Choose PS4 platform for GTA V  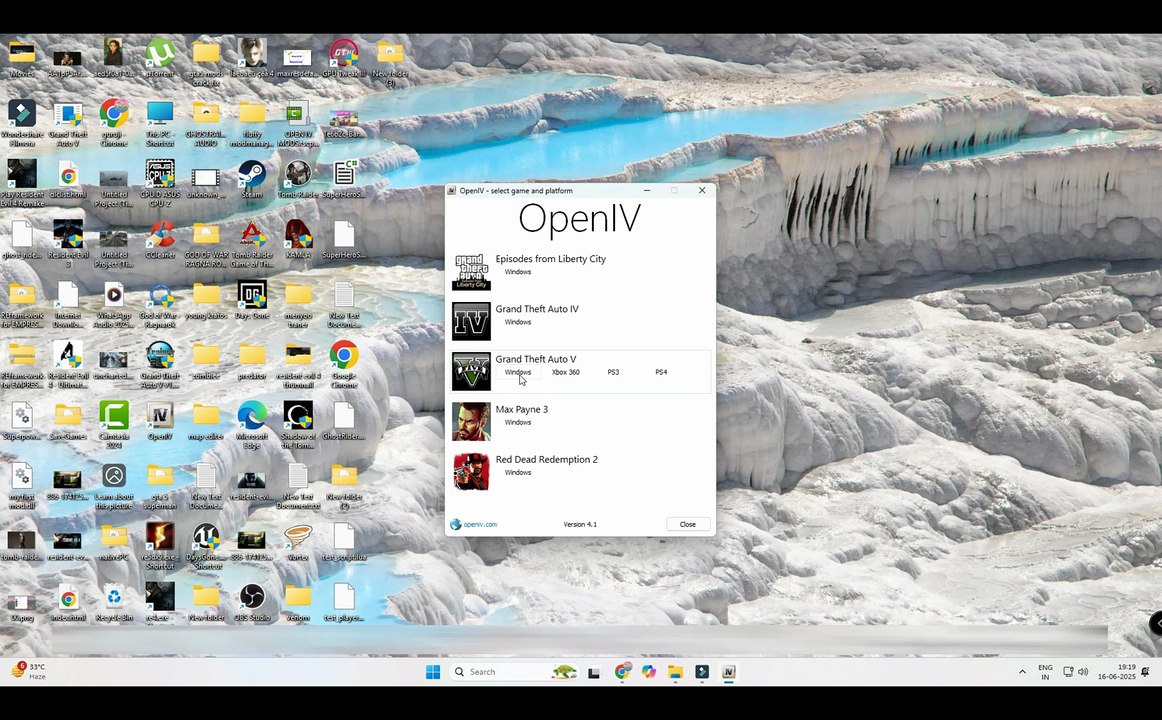point(661,373)
